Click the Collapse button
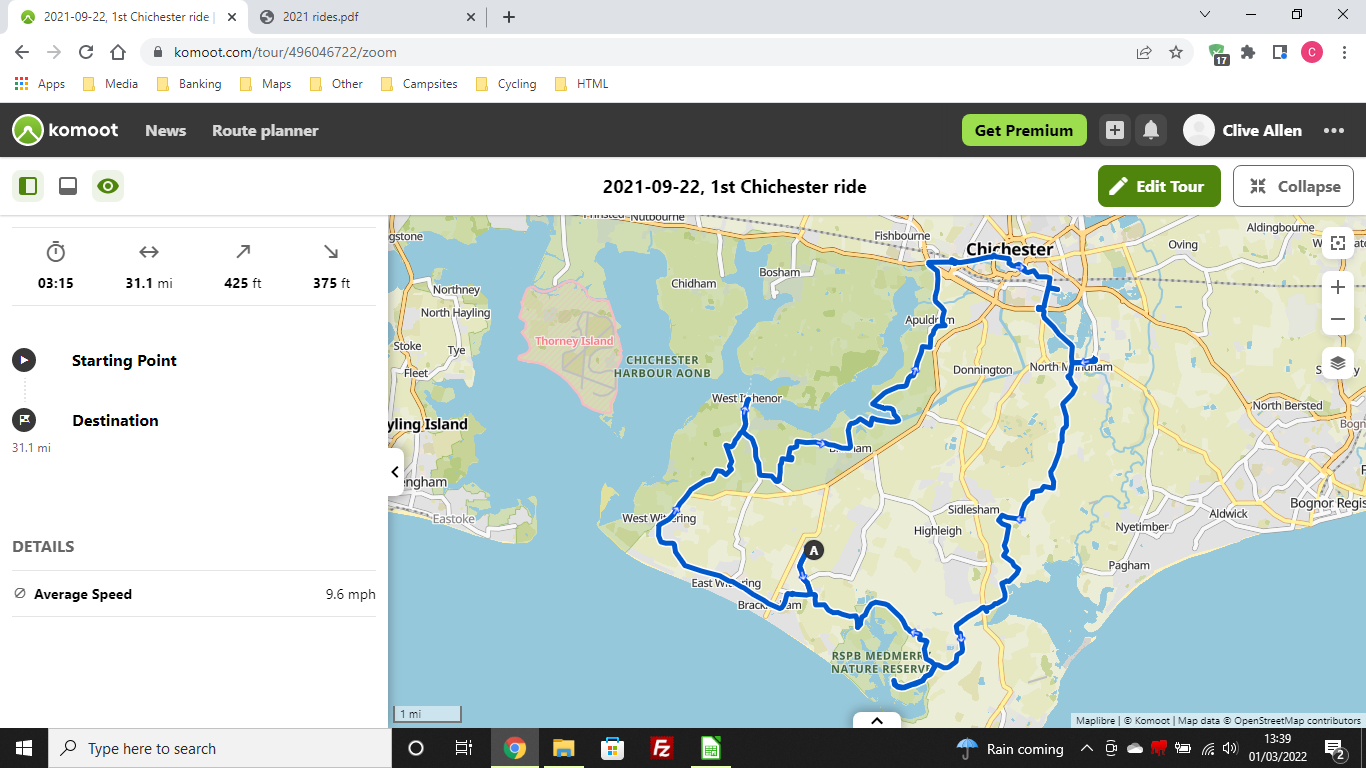Viewport: 1366px width, 768px height. click(x=1294, y=186)
